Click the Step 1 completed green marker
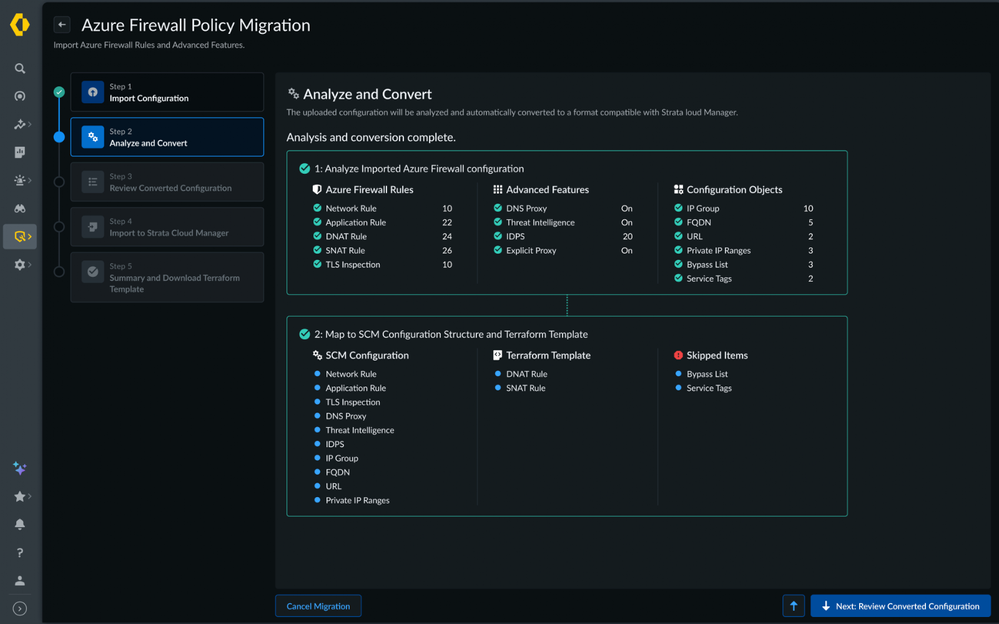999x624 pixels. point(59,92)
